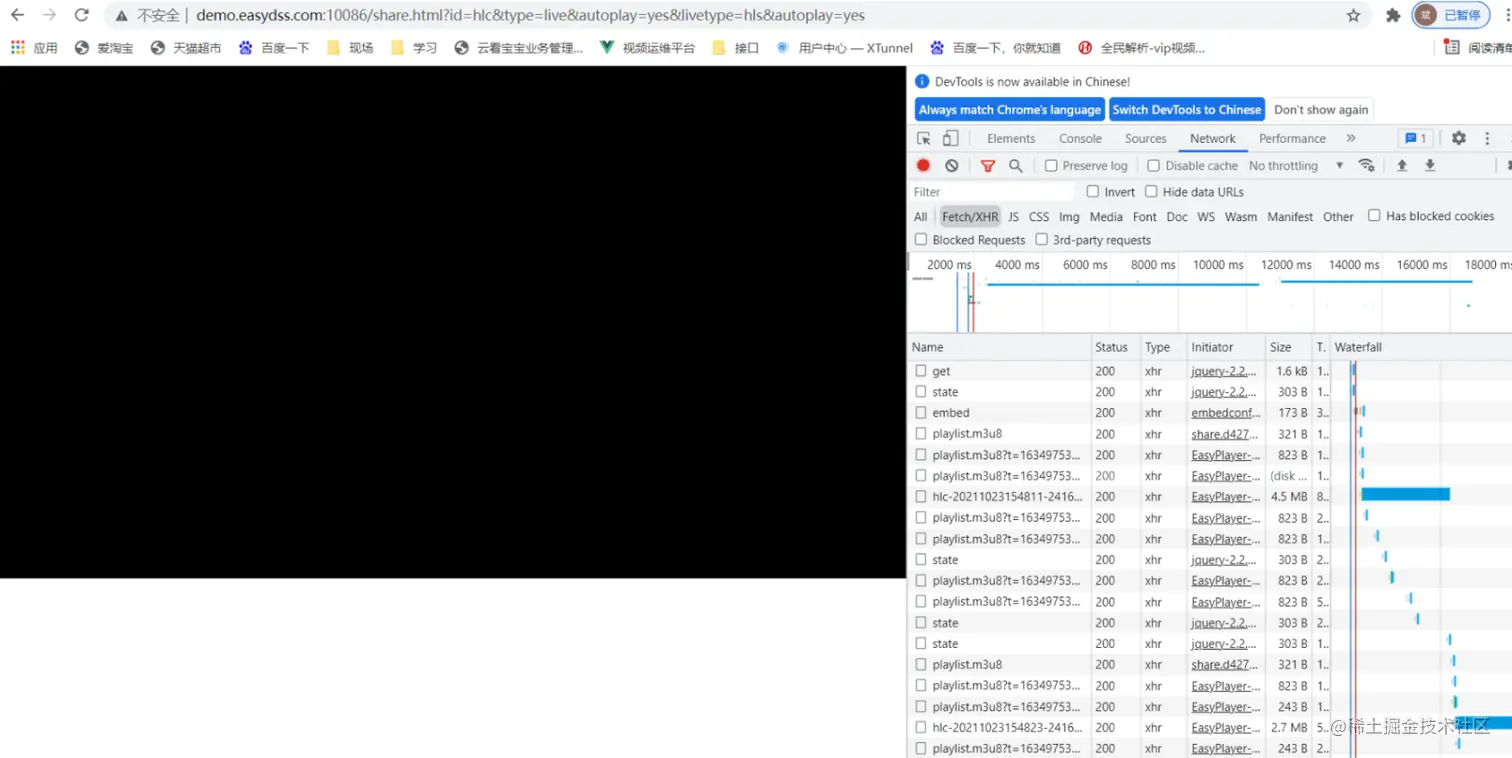Click the 10000 ms marker in network timeline

[x=1218, y=264]
